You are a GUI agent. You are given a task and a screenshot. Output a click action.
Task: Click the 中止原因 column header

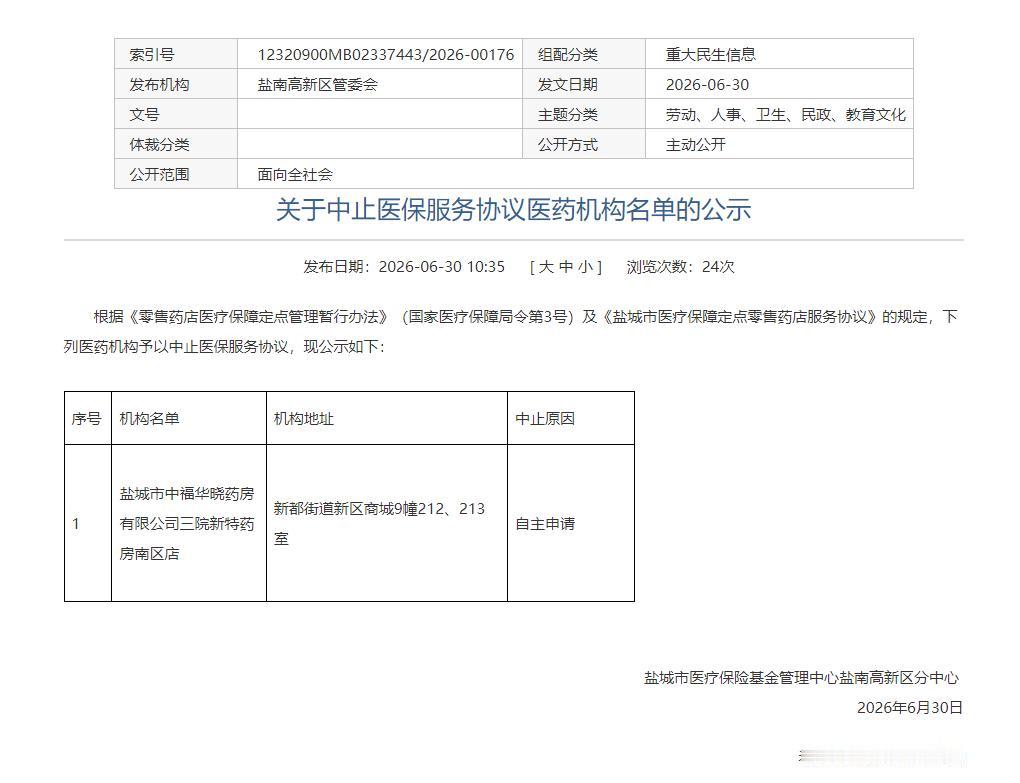(x=571, y=418)
